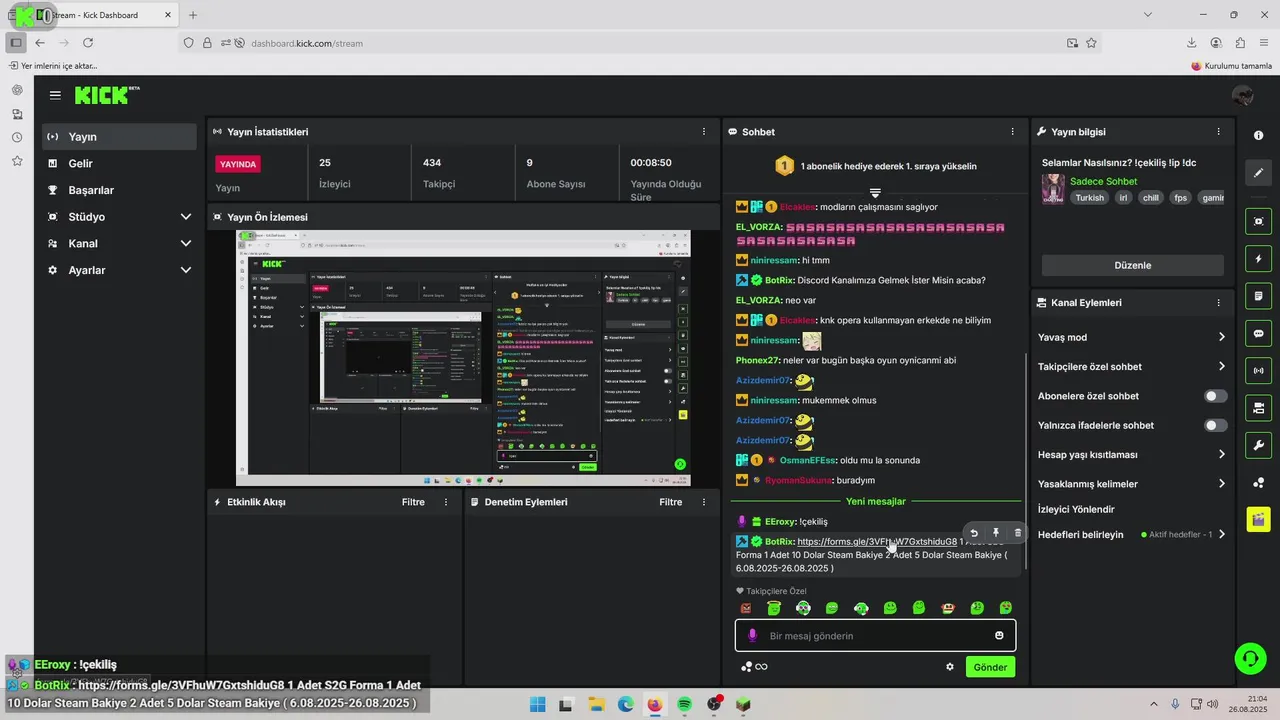The height and width of the screenshot is (720, 1280).
Task: Click the lightning bolt icon in right rail
Action: point(1258,259)
